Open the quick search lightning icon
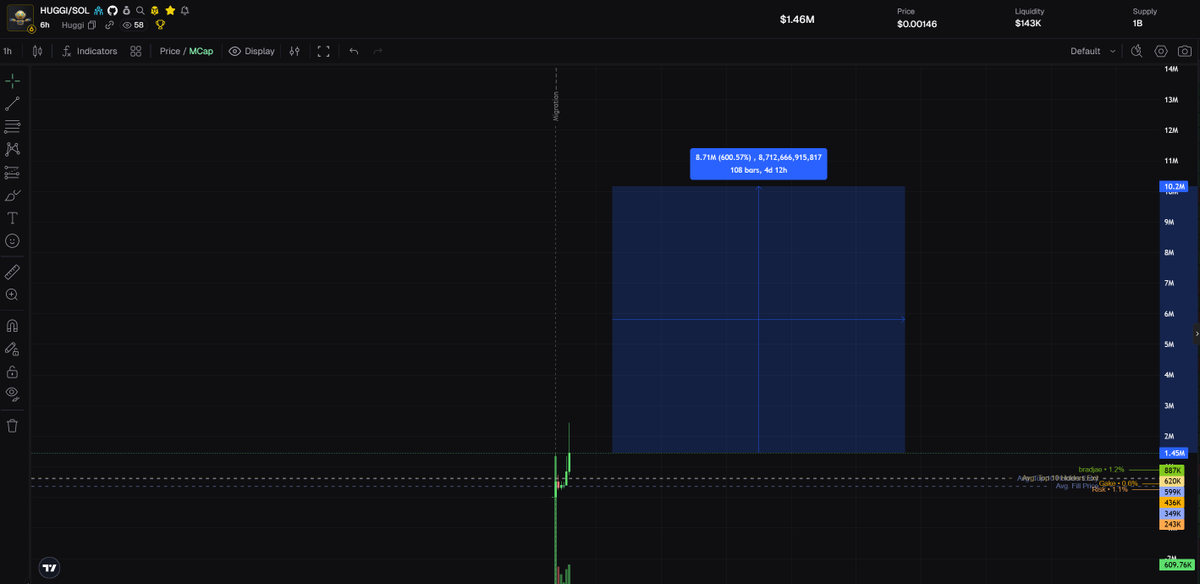1200x584 pixels. [1137, 51]
